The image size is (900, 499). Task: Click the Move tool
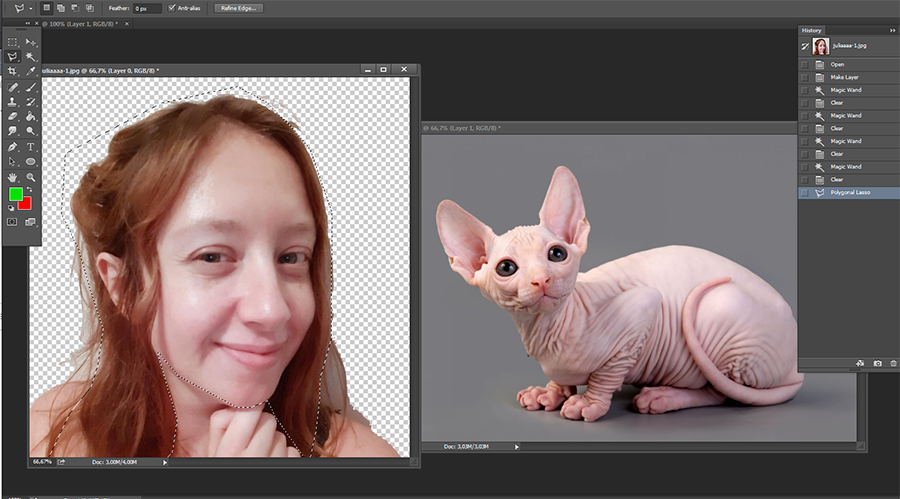point(31,42)
